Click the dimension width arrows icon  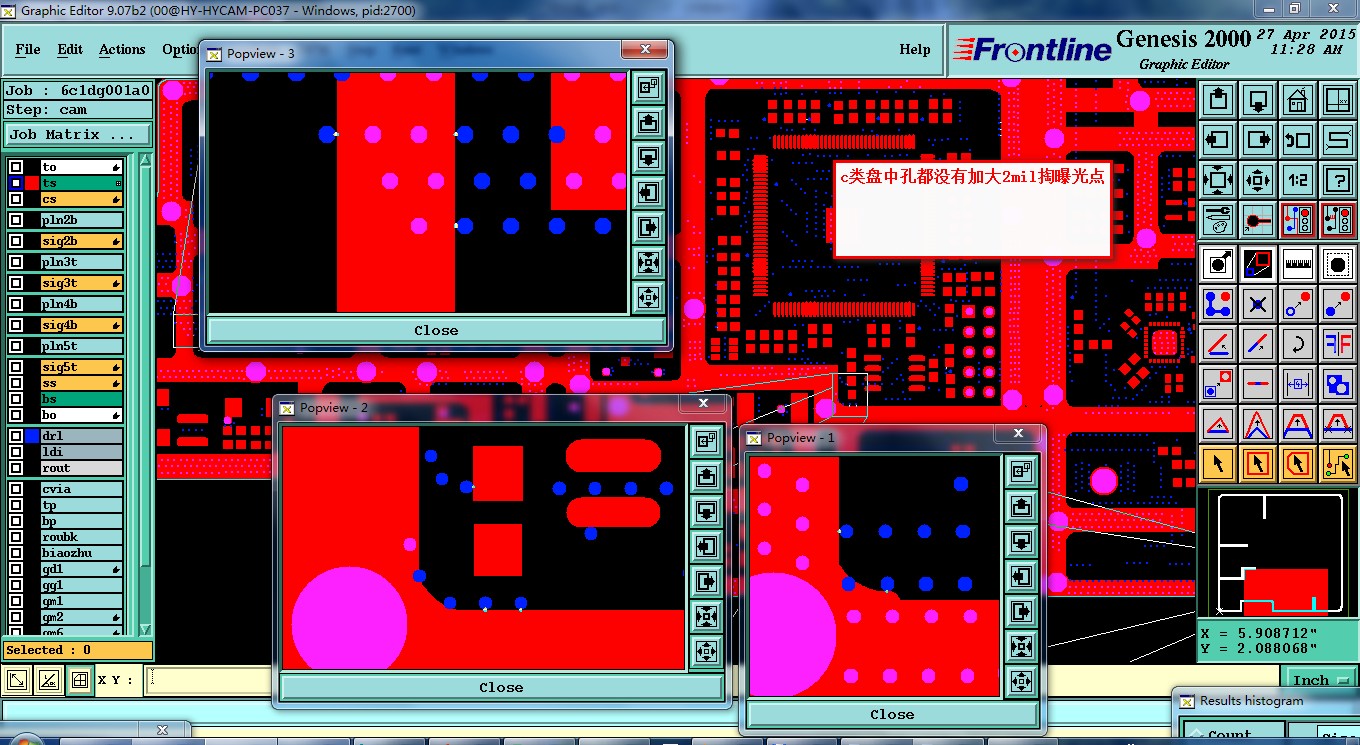point(1298,383)
